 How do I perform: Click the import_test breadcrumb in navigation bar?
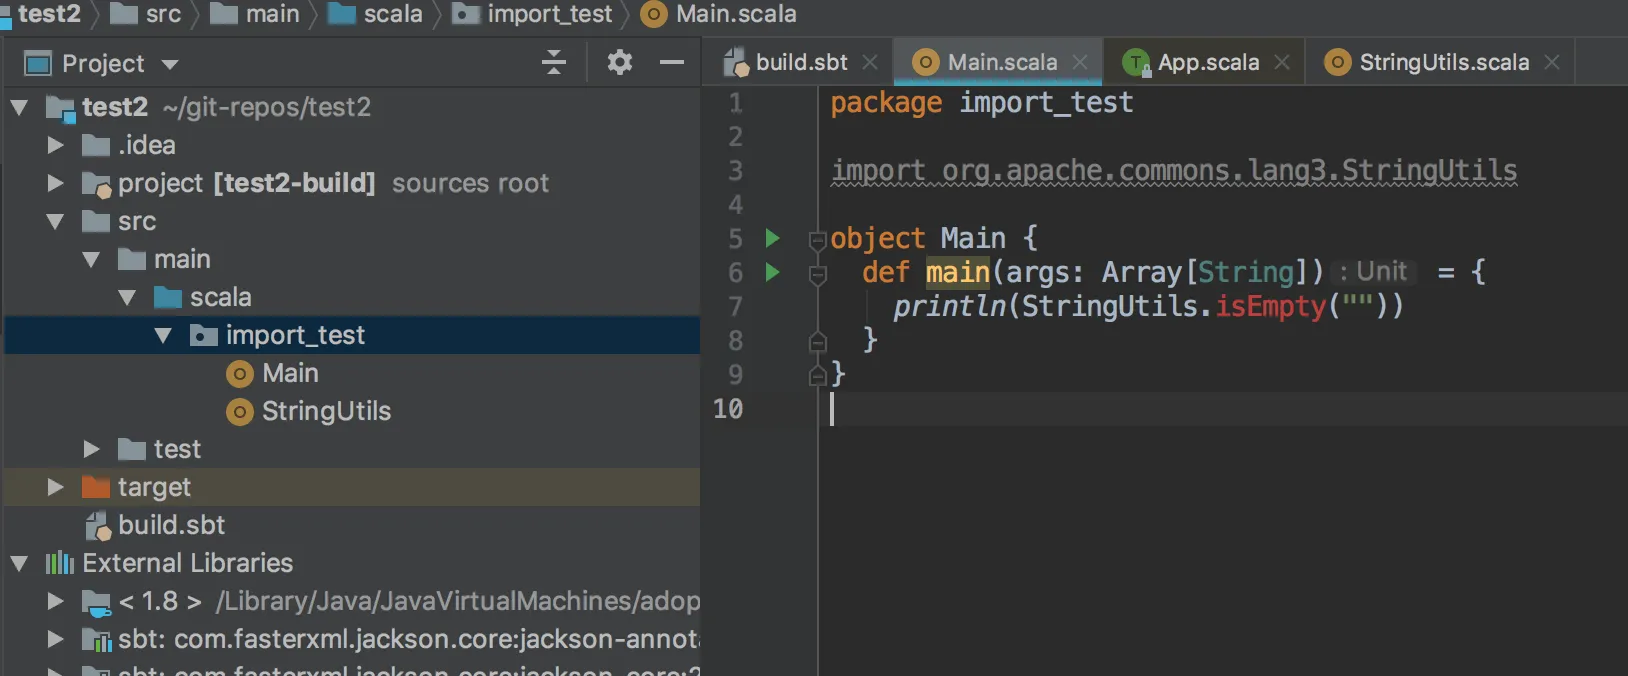tap(549, 14)
